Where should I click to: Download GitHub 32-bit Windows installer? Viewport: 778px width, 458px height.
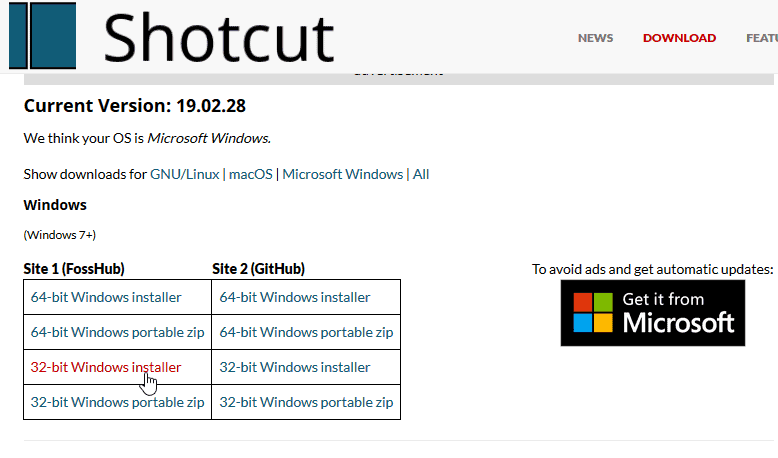(295, 367)
